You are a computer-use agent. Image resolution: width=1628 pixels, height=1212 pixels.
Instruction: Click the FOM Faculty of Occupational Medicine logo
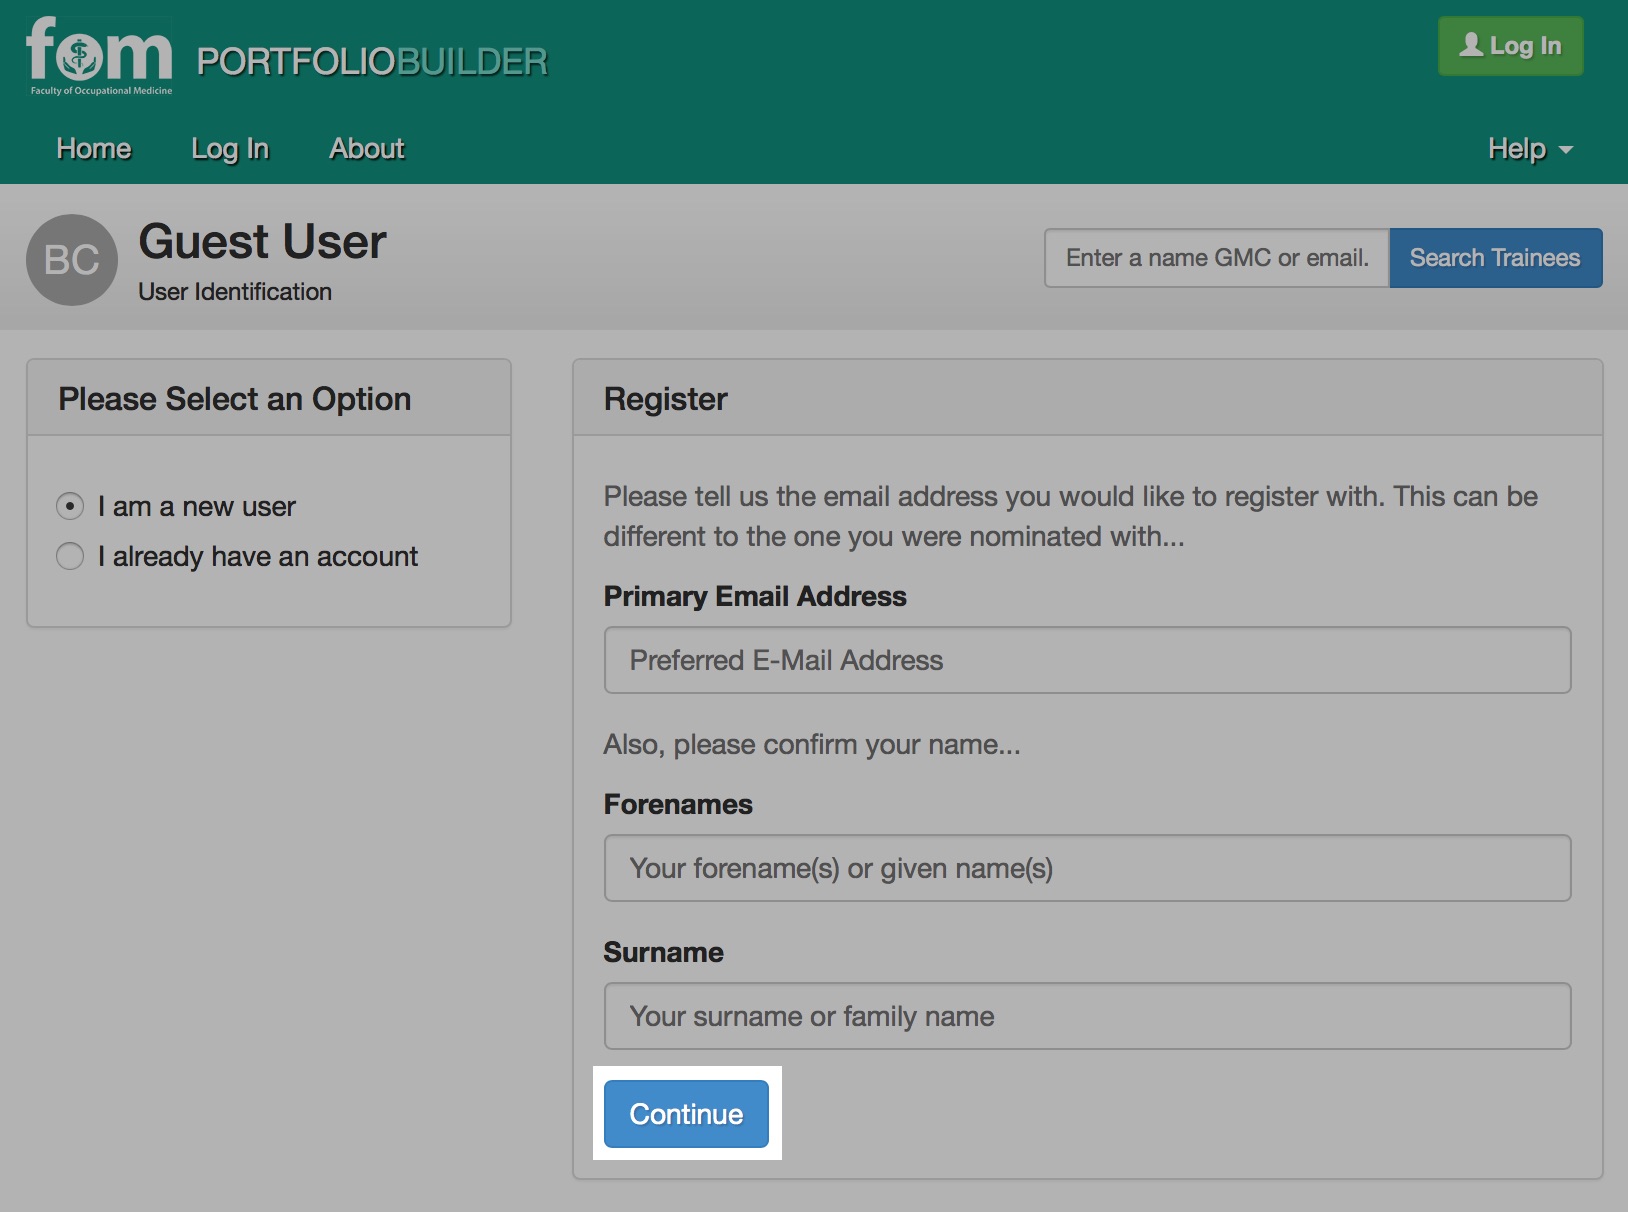tap(99, 57)
